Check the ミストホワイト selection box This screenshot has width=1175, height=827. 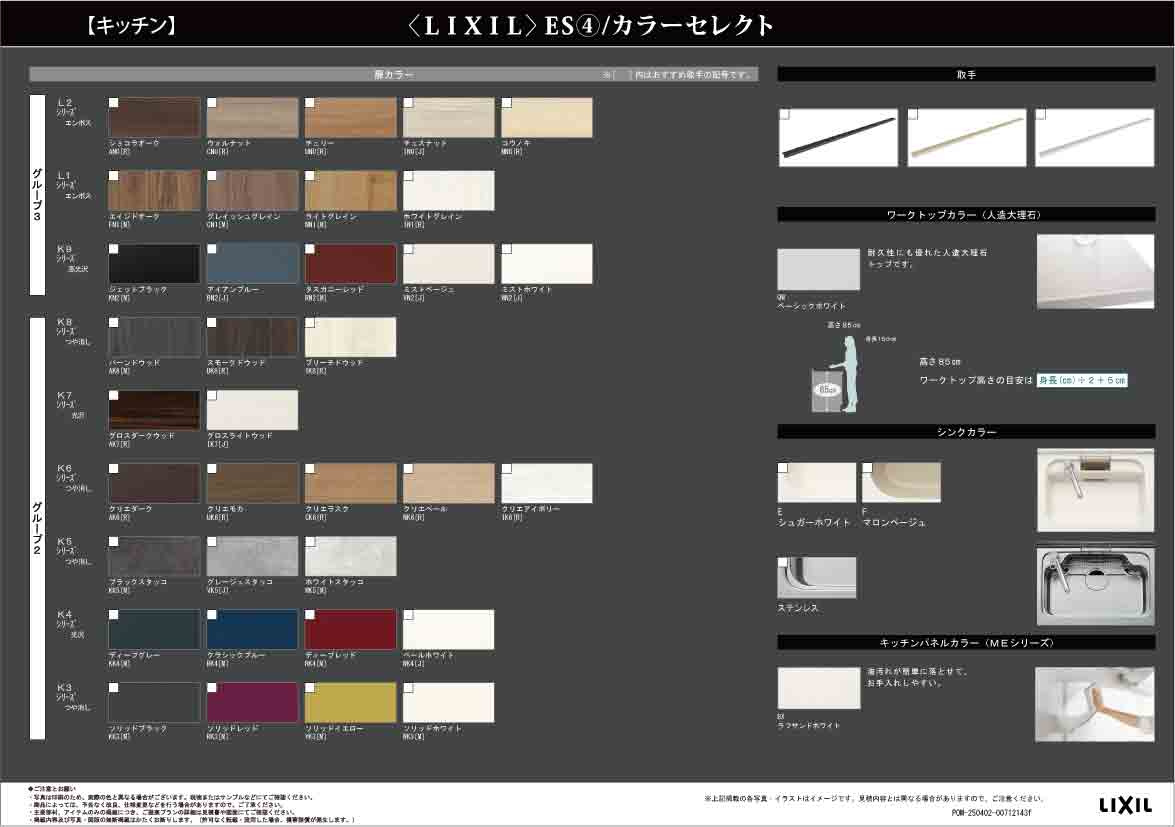(x=505, y=247)
